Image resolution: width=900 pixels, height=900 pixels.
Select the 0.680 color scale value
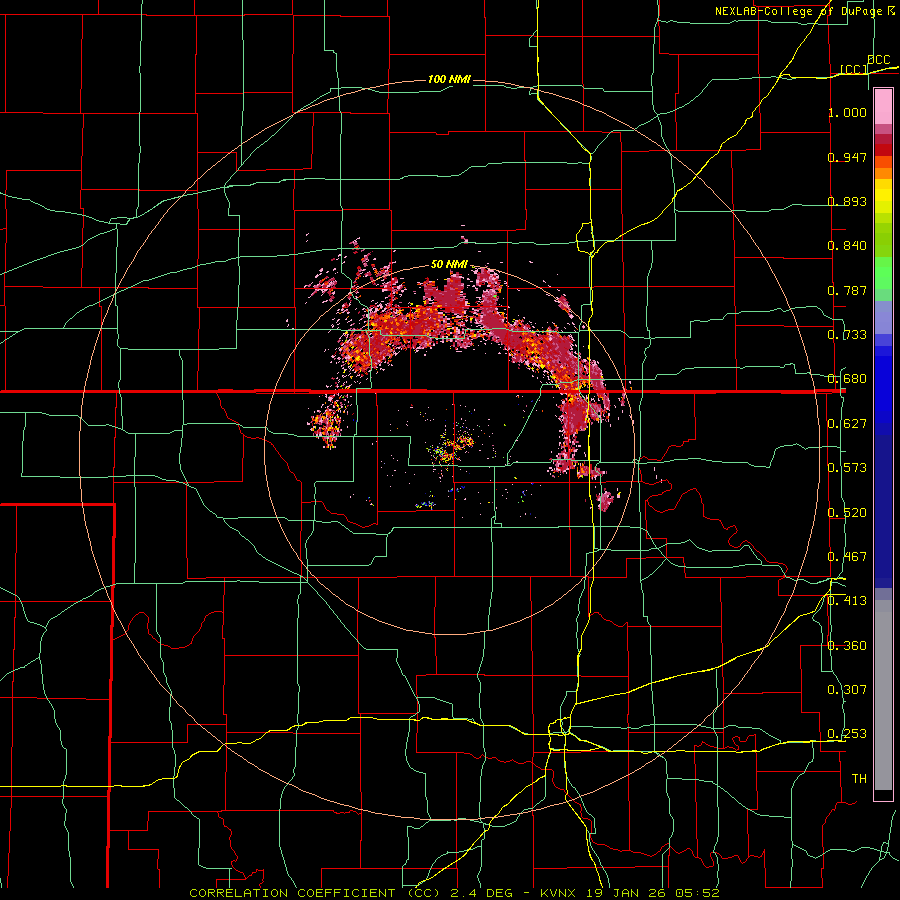click(x=847, y=379)
